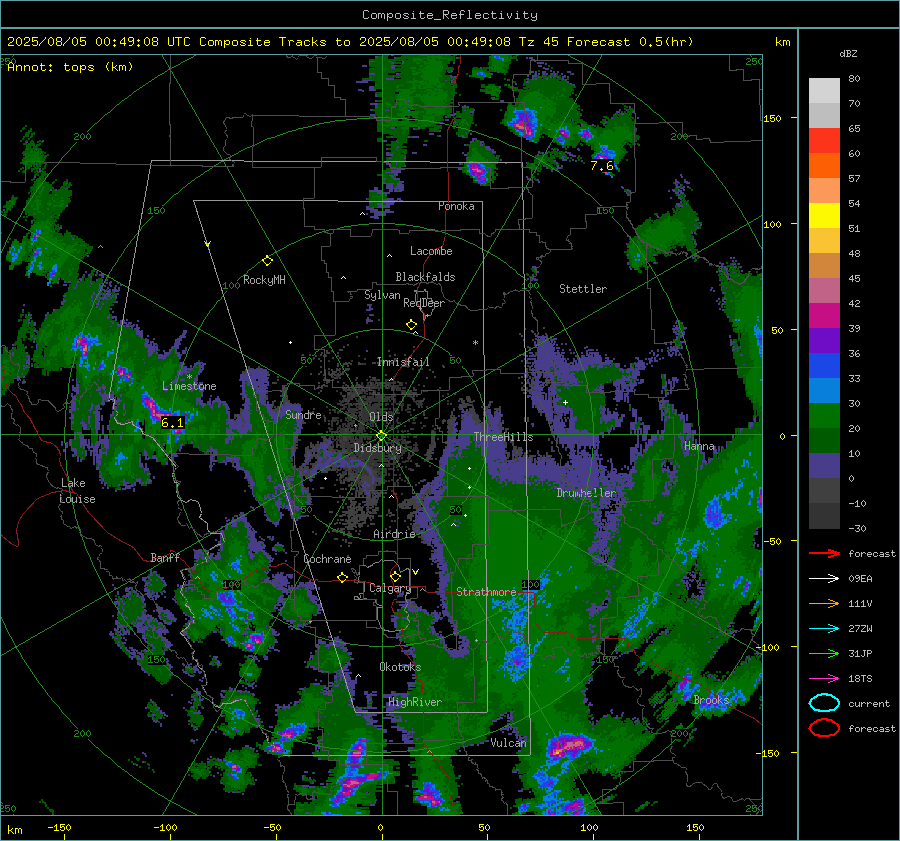
Task: Click the Banff town label
Action: (165, 557)
